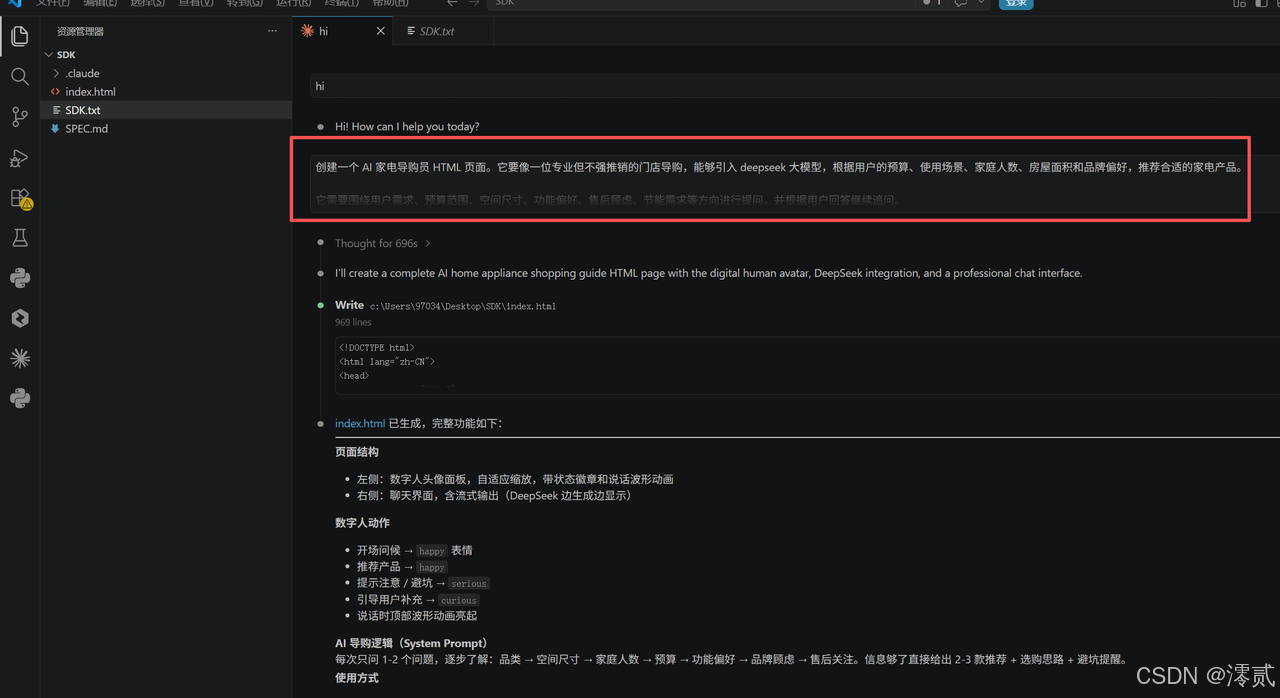Open the Explorer view in activity bar
Screen dimensions: 1280x698
20,37
